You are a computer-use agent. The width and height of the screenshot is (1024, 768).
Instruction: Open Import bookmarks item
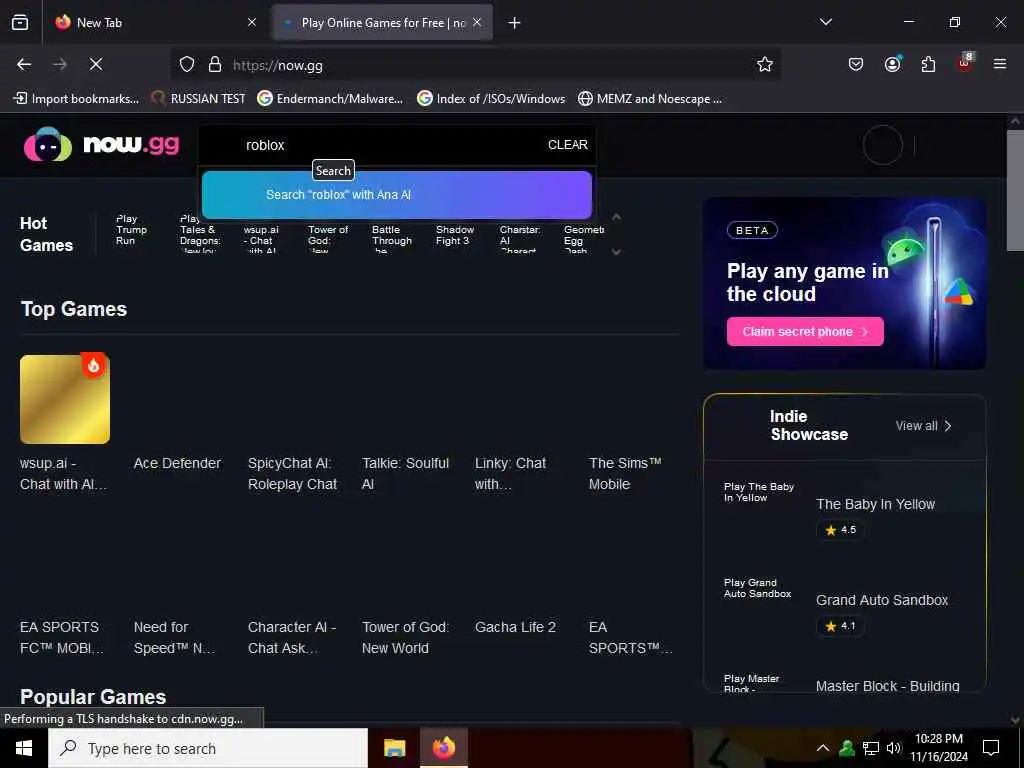pos(76,99)
